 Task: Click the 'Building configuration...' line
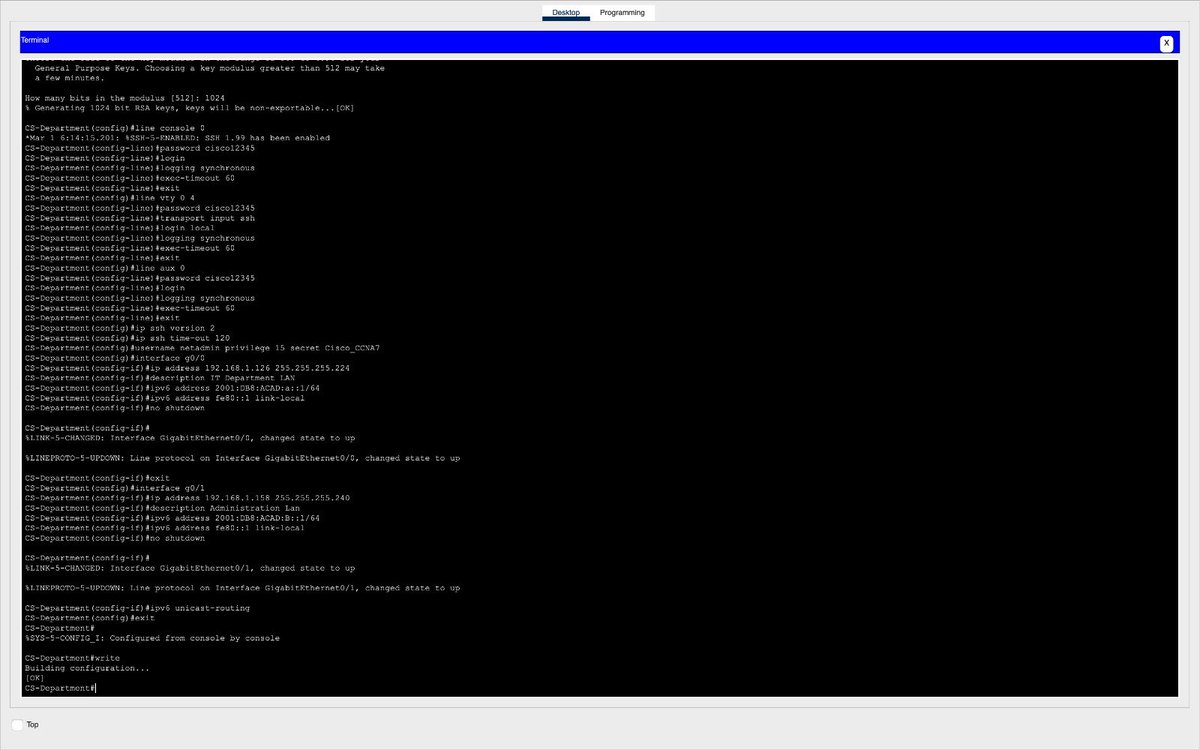(x=87, y=668)
